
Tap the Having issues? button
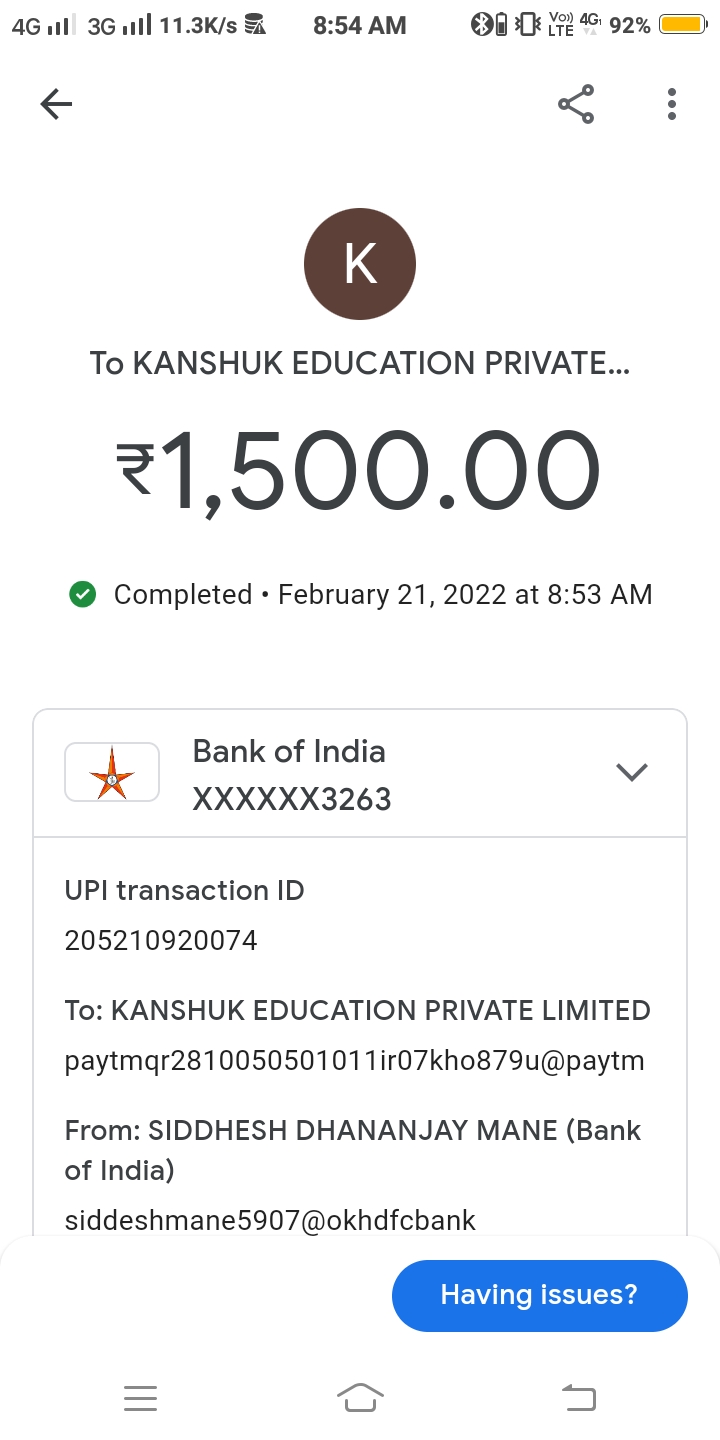click(539, 1295)
